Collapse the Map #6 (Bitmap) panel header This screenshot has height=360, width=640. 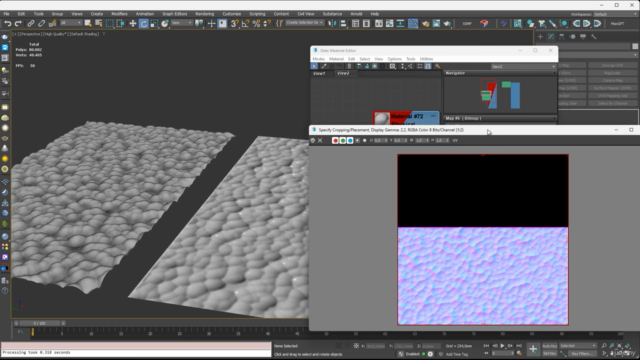[x=500, y=118]
